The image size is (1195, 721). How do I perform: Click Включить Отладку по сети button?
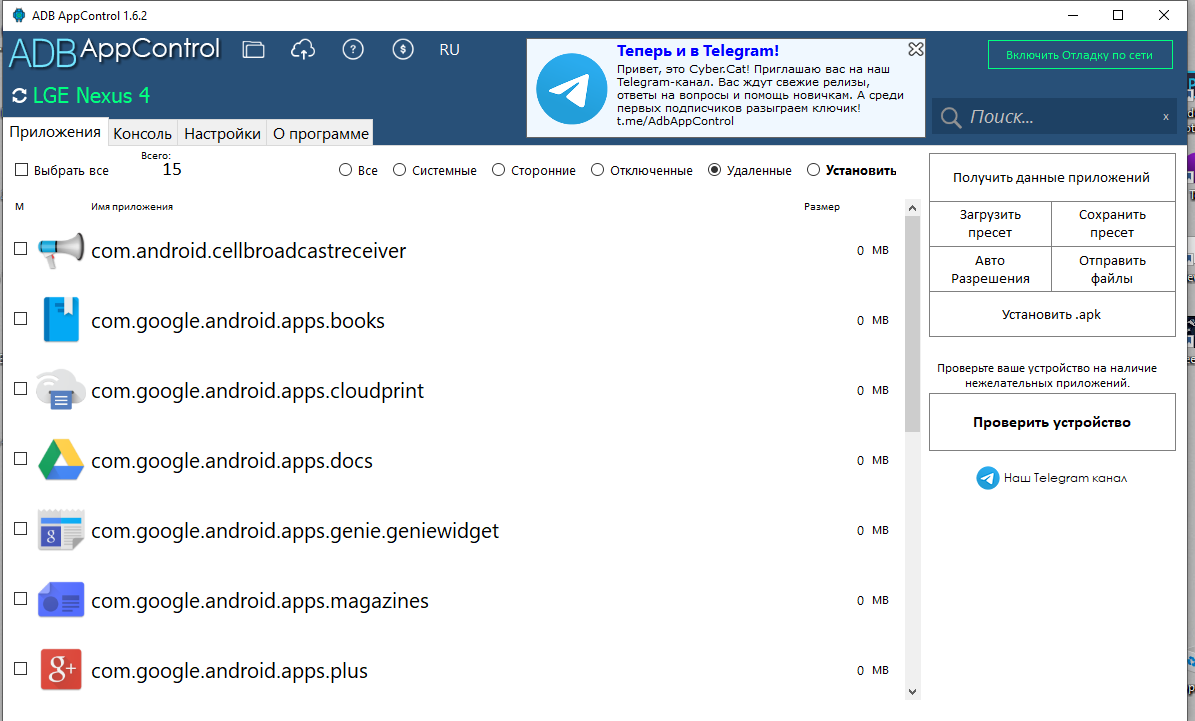tap(1080, 55)
